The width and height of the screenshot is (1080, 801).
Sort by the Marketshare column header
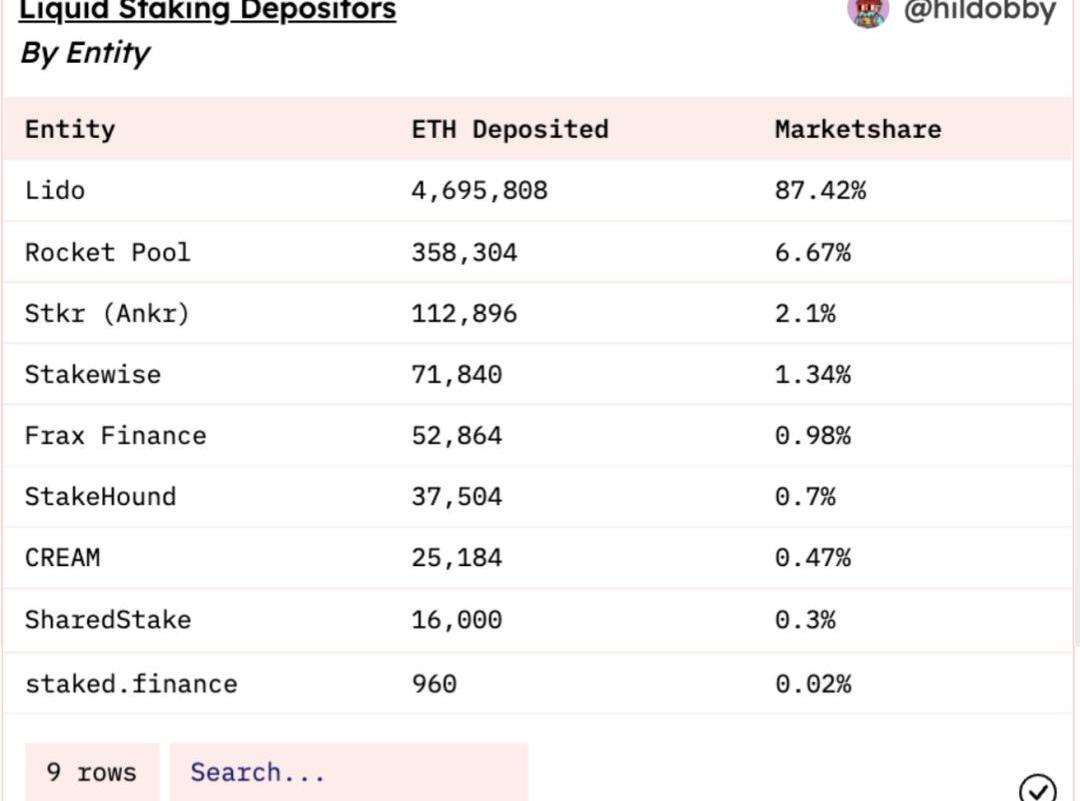coord(858,129)
